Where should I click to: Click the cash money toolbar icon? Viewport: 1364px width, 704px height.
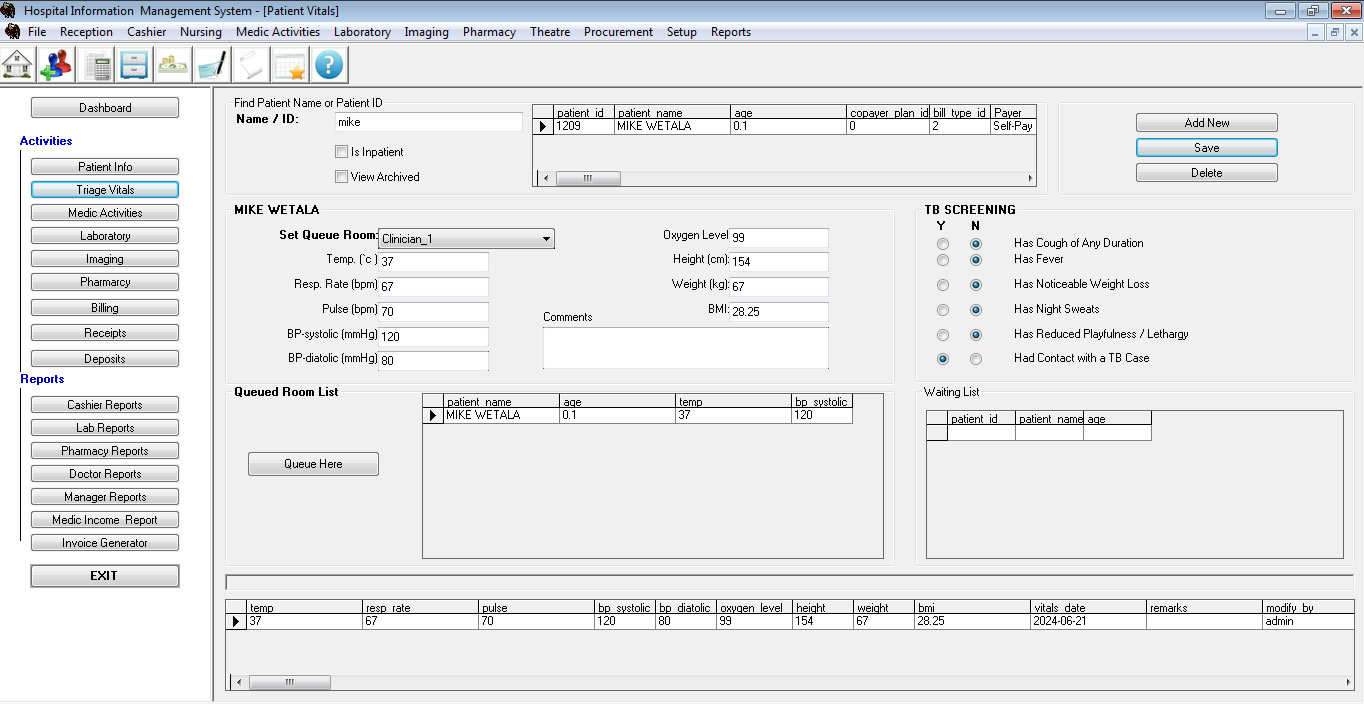point(173,65)
